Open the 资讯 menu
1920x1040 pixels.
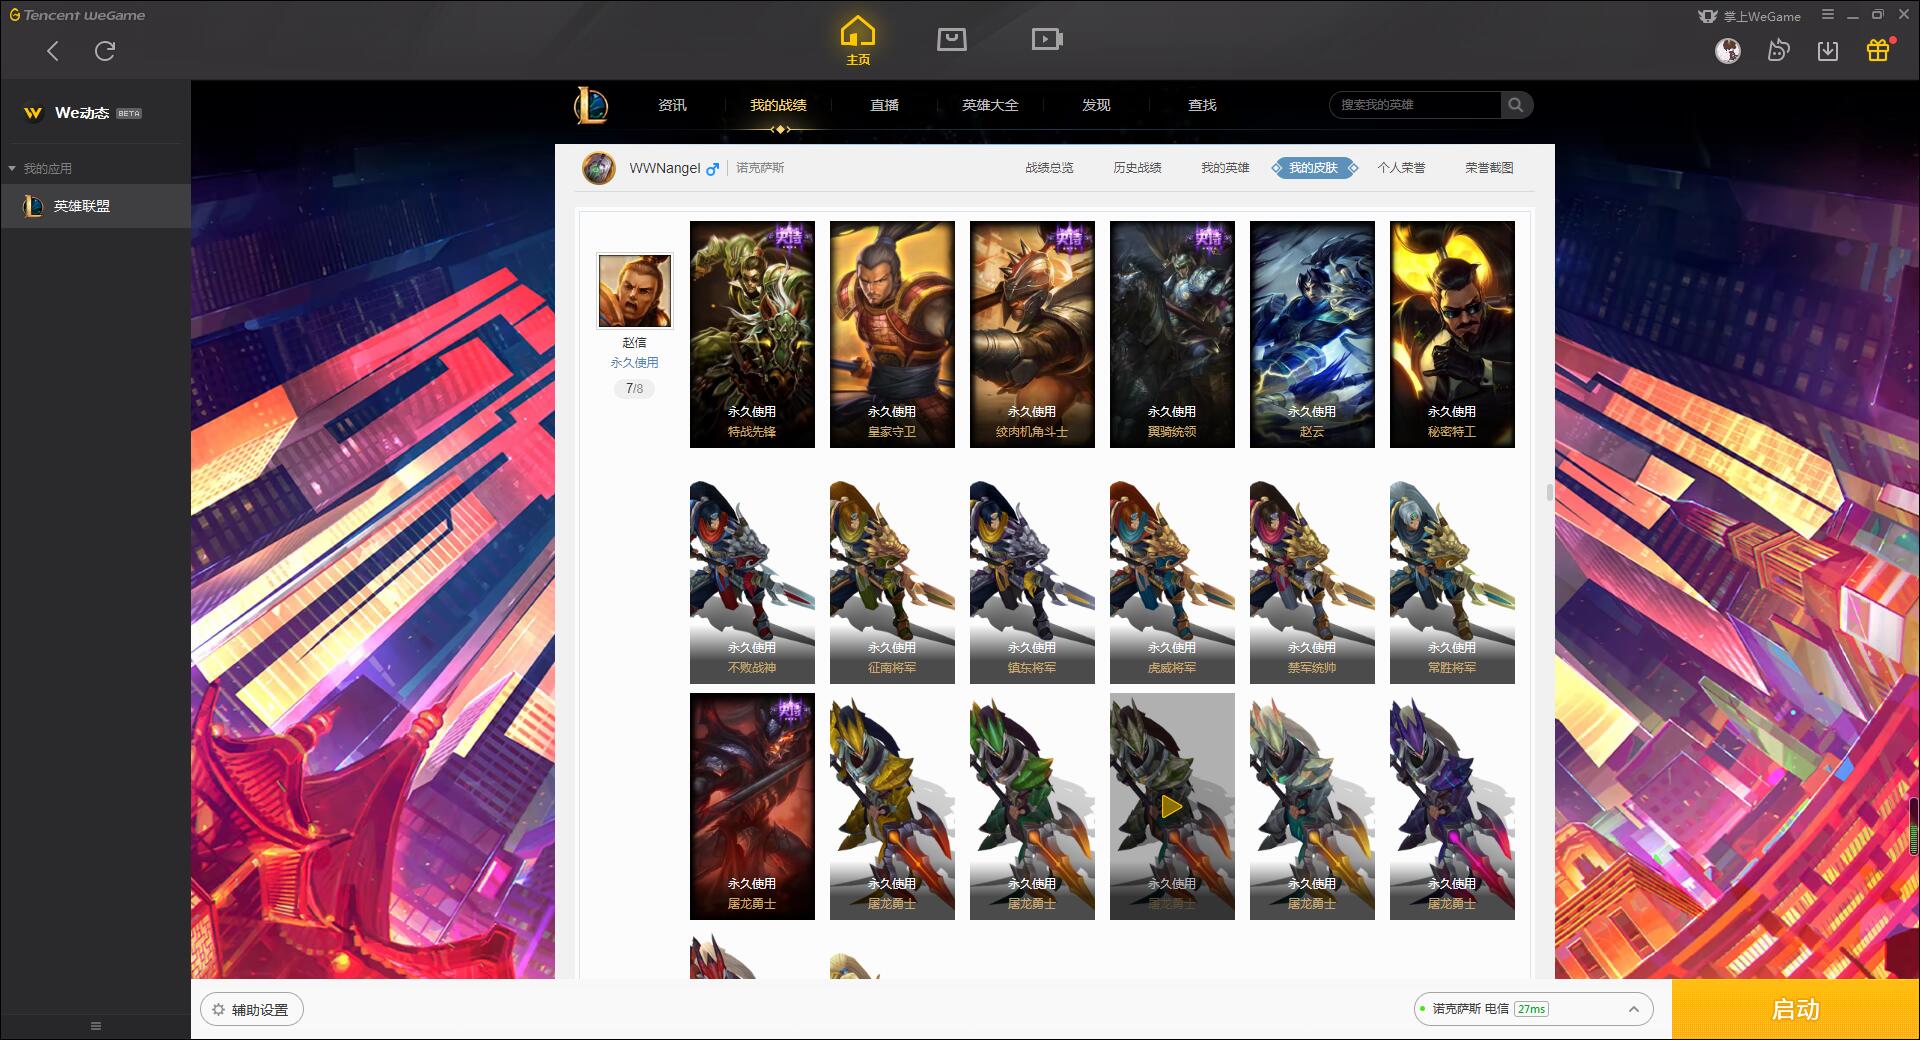tap(672, 105)
